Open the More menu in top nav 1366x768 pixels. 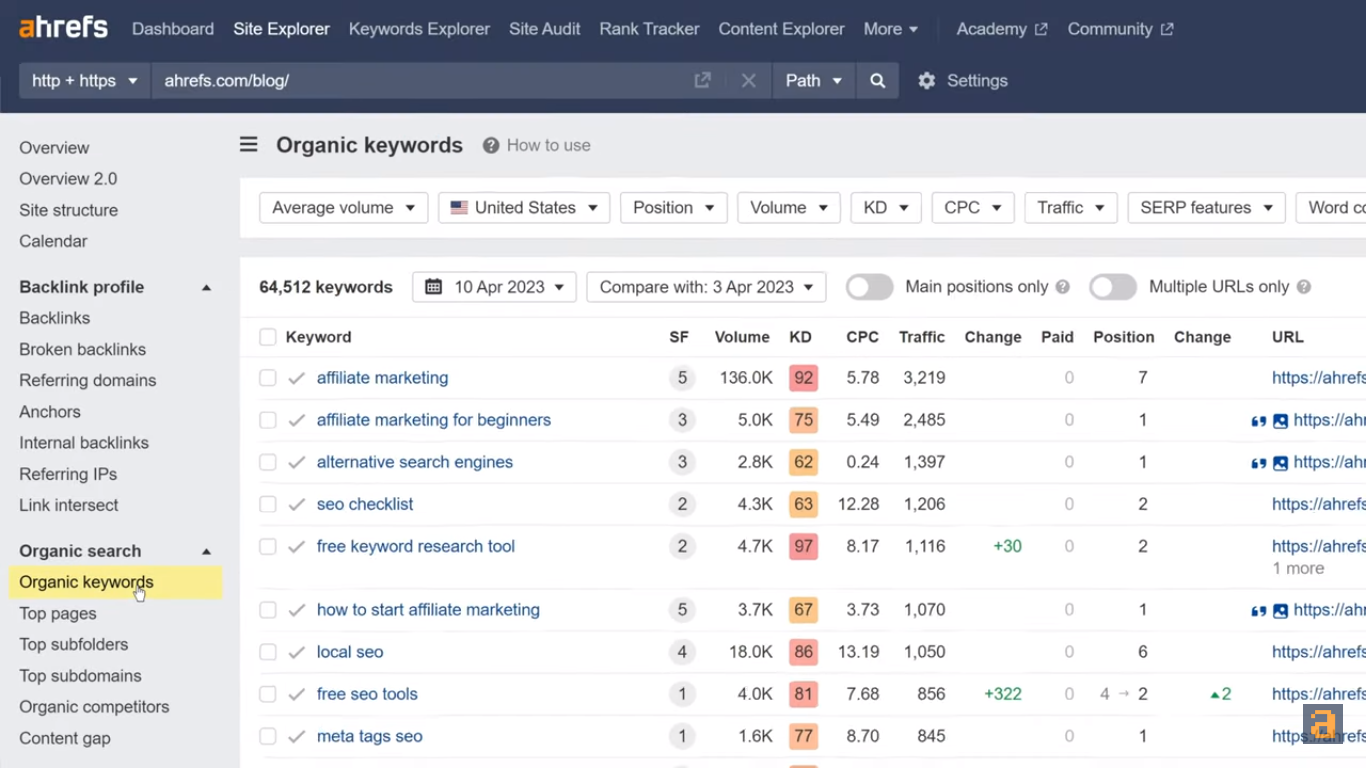pyautogui.click(x=890, y=29)
